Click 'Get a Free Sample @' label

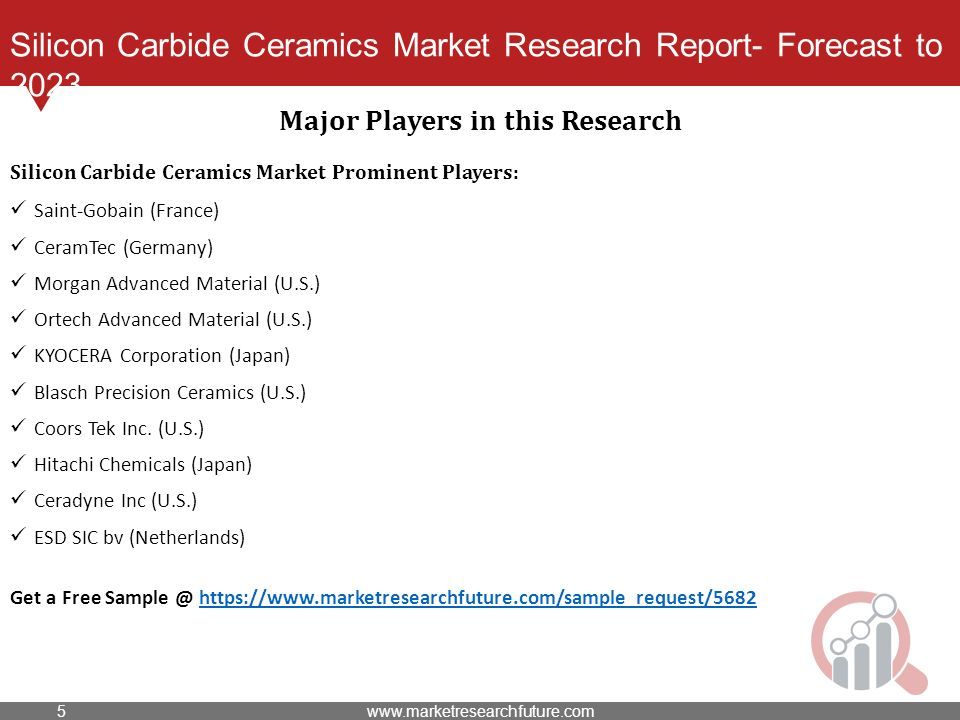pos(102,598)
